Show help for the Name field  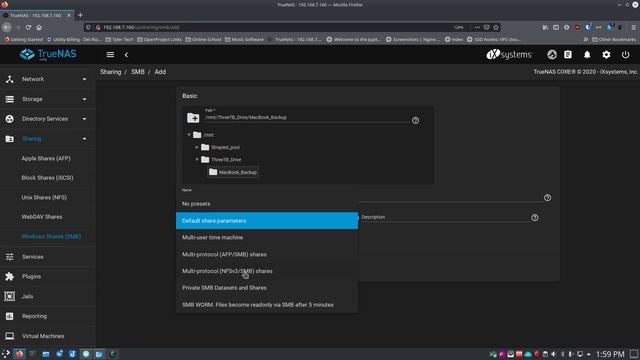547,198
